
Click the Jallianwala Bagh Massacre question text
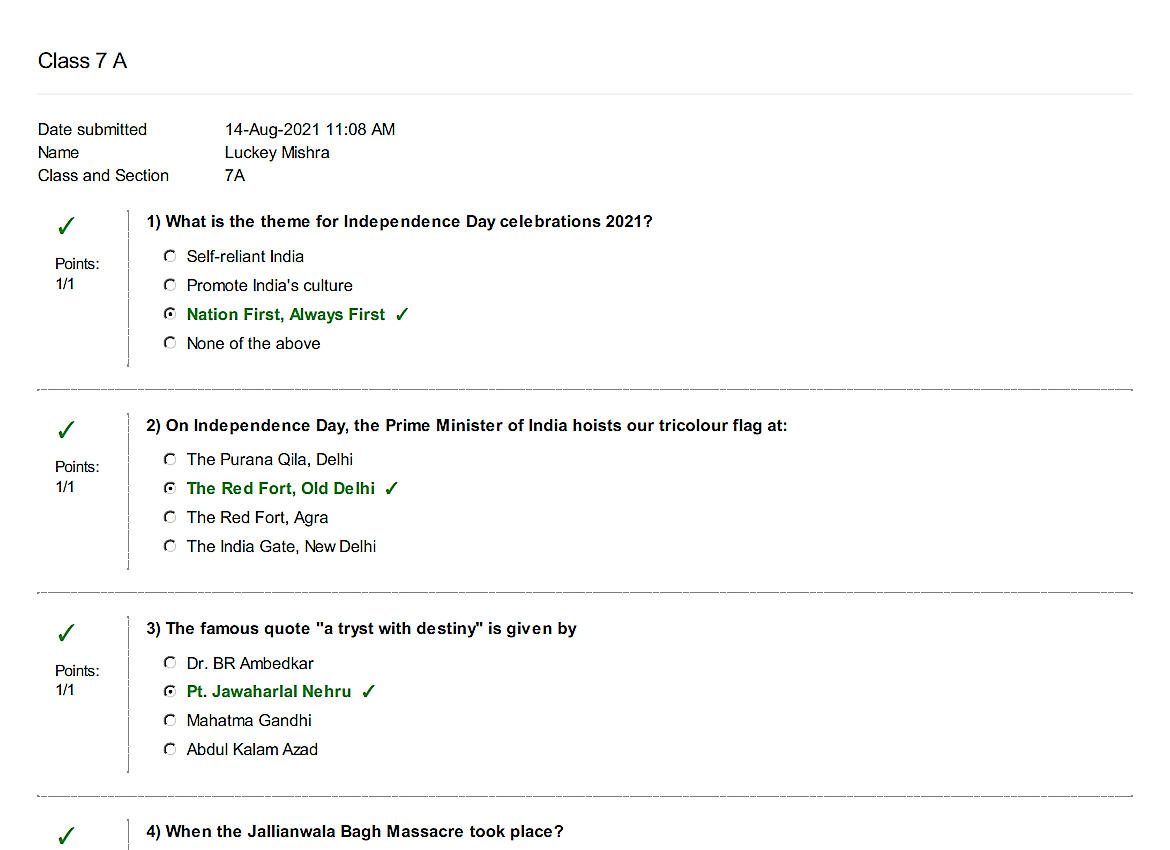[x=355, y=831]
